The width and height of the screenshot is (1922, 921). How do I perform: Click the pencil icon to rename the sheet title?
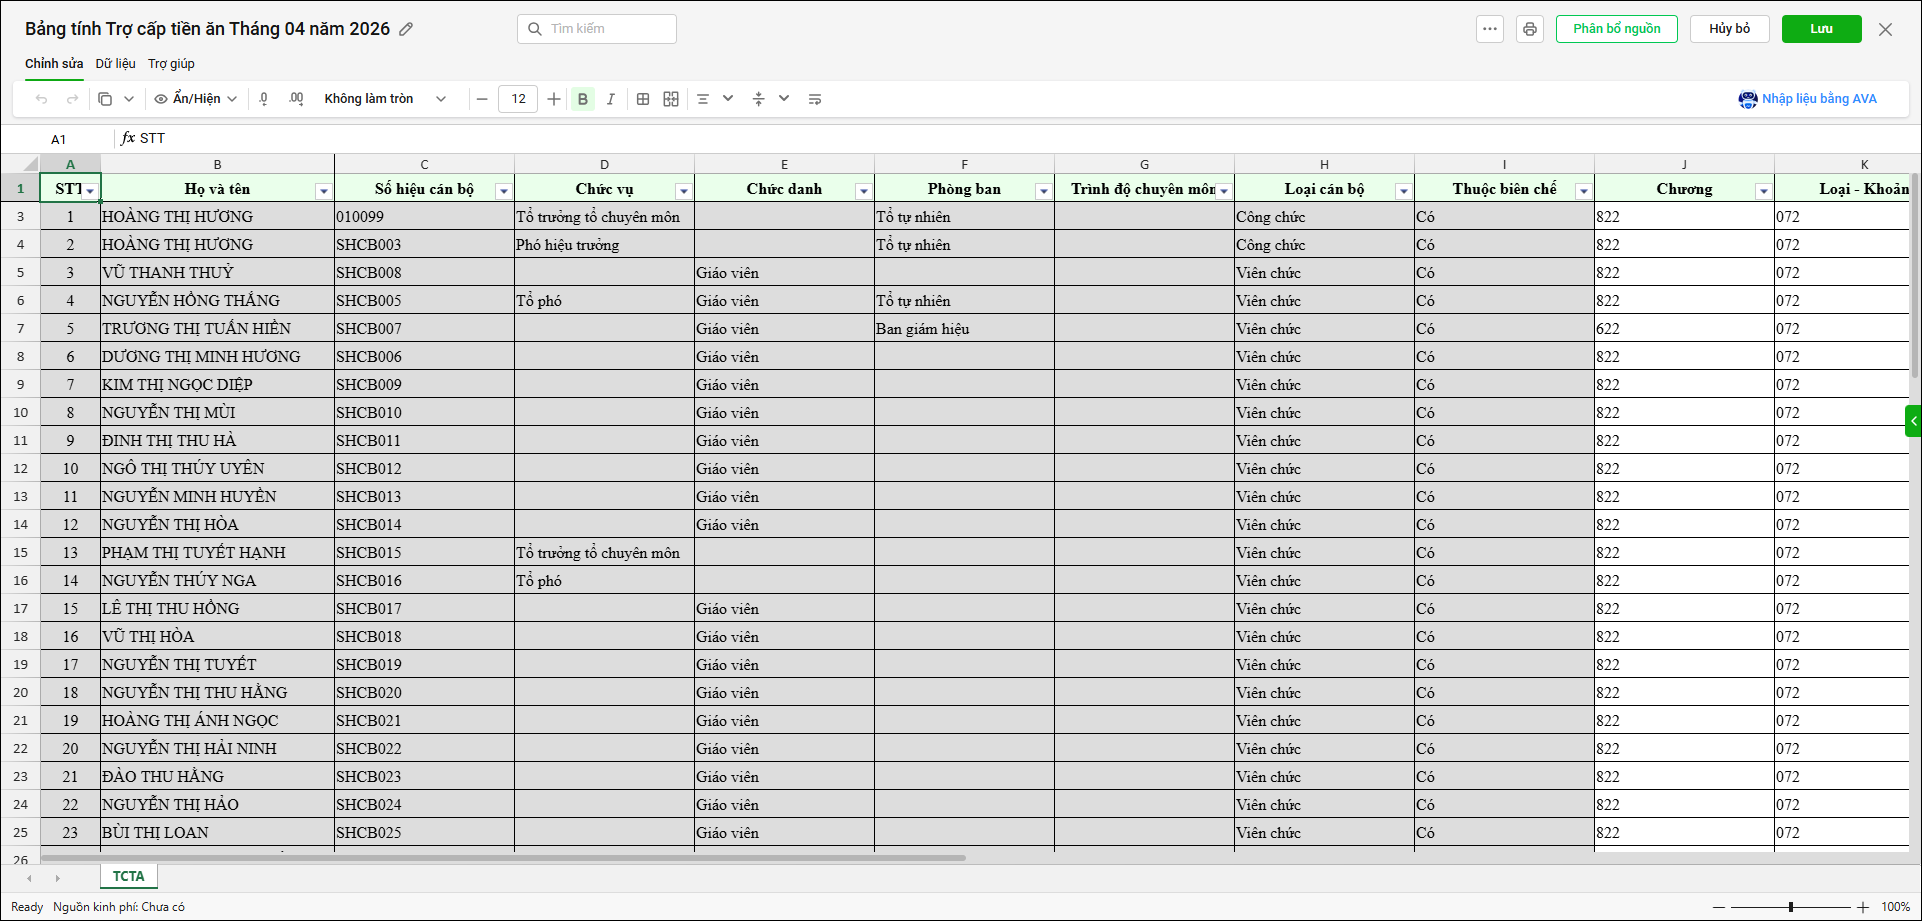pyautogui.click(x=406, y=29)
